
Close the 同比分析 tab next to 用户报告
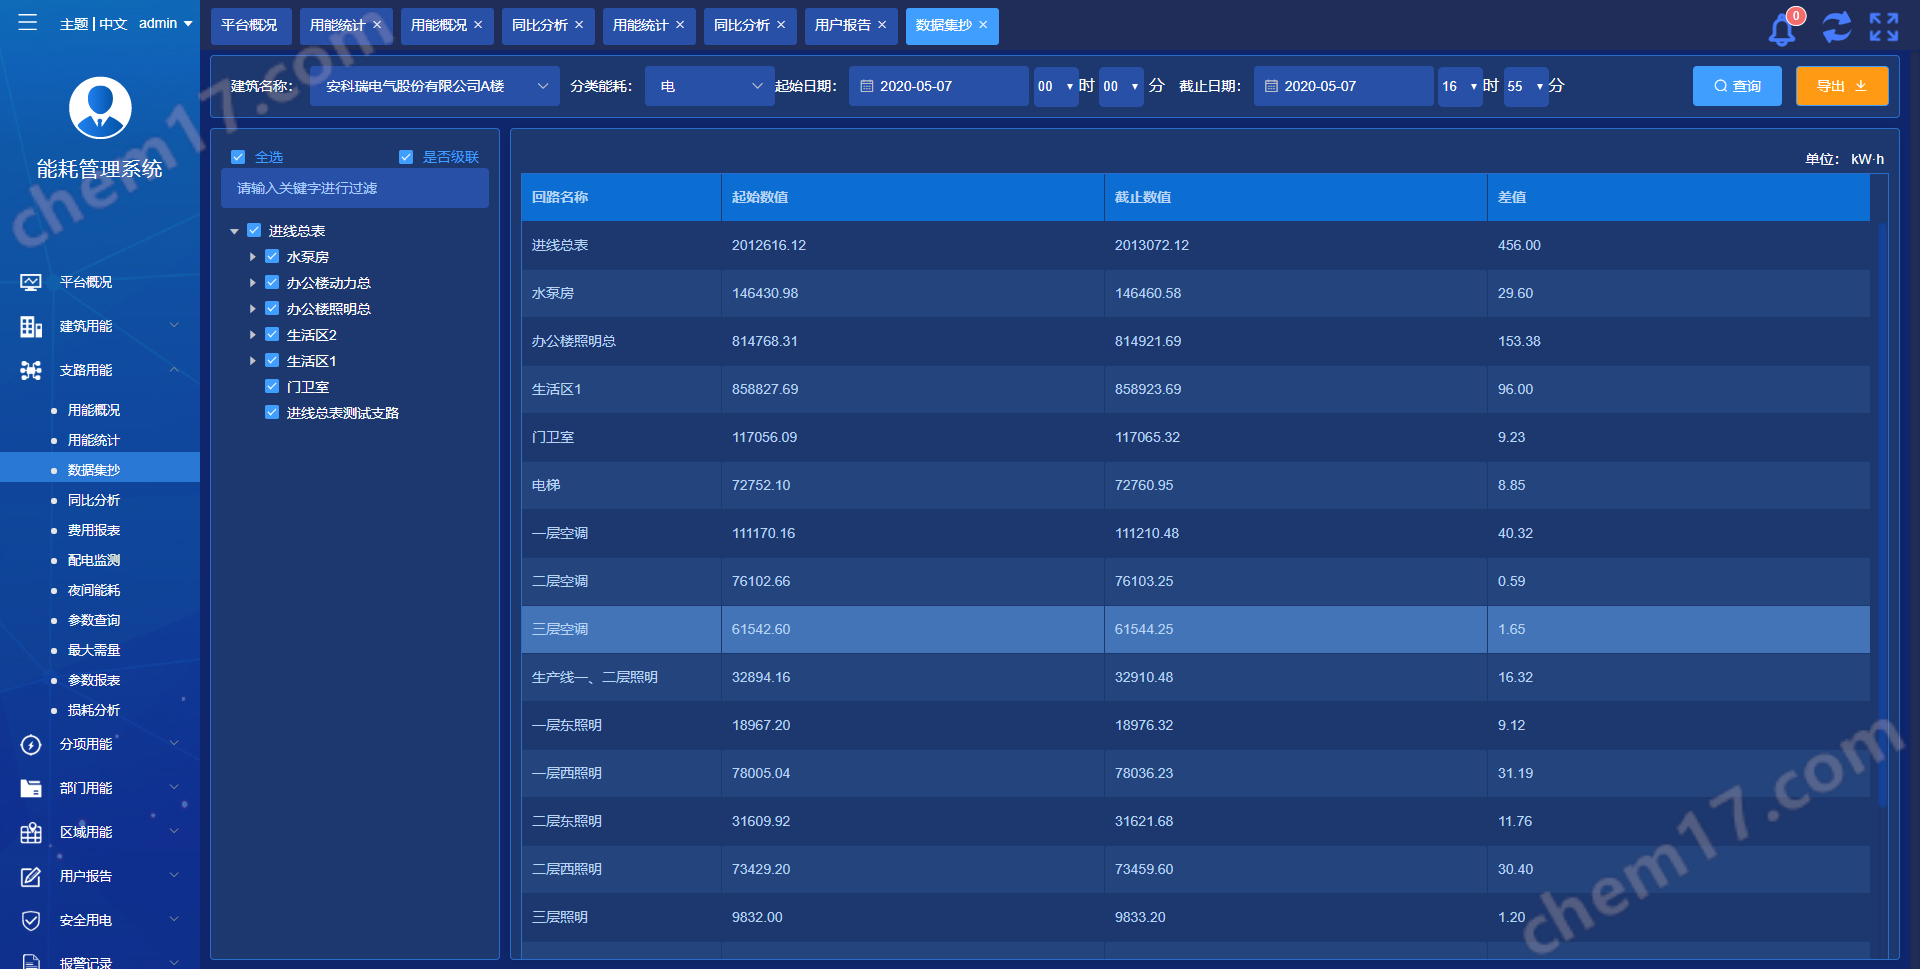(781, 25)
